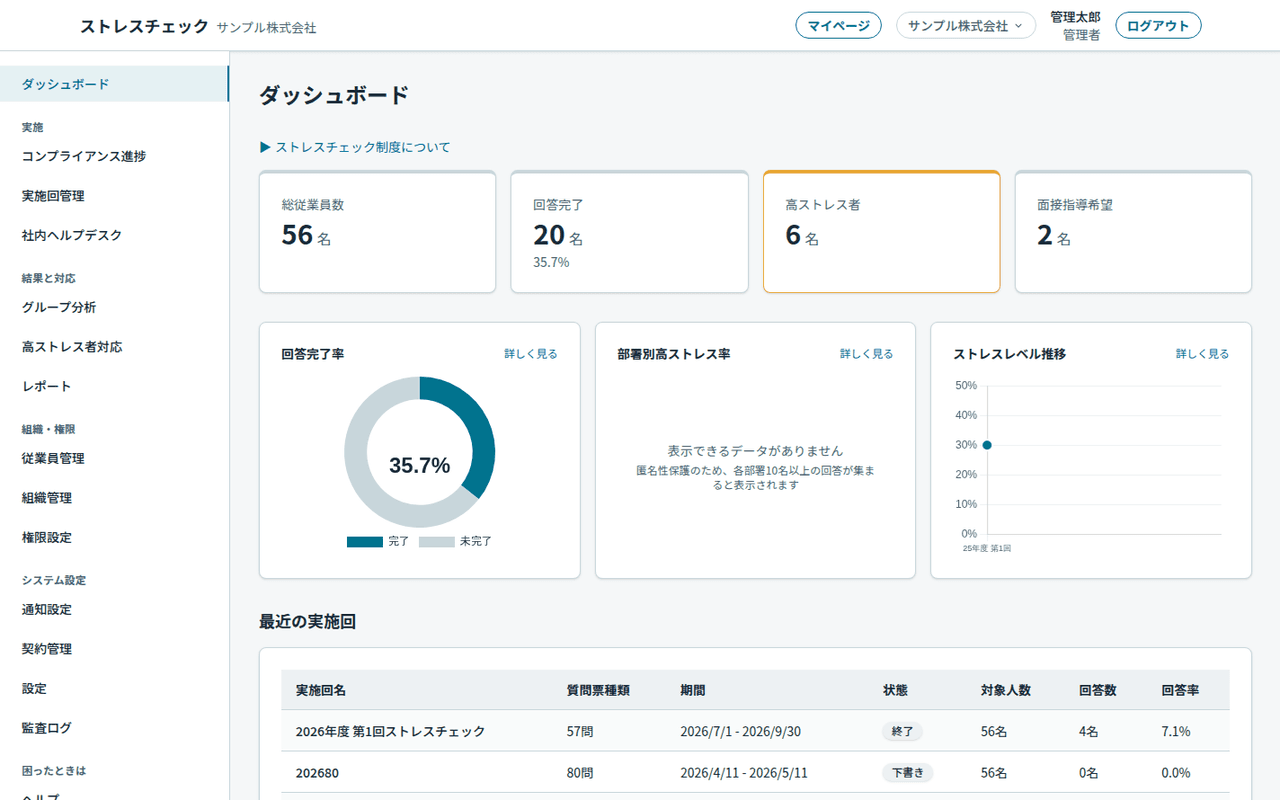Select 高ストレス者対応 sidebar item
The width and height of the screenshot is (1280, 800).
pos(114,347)
